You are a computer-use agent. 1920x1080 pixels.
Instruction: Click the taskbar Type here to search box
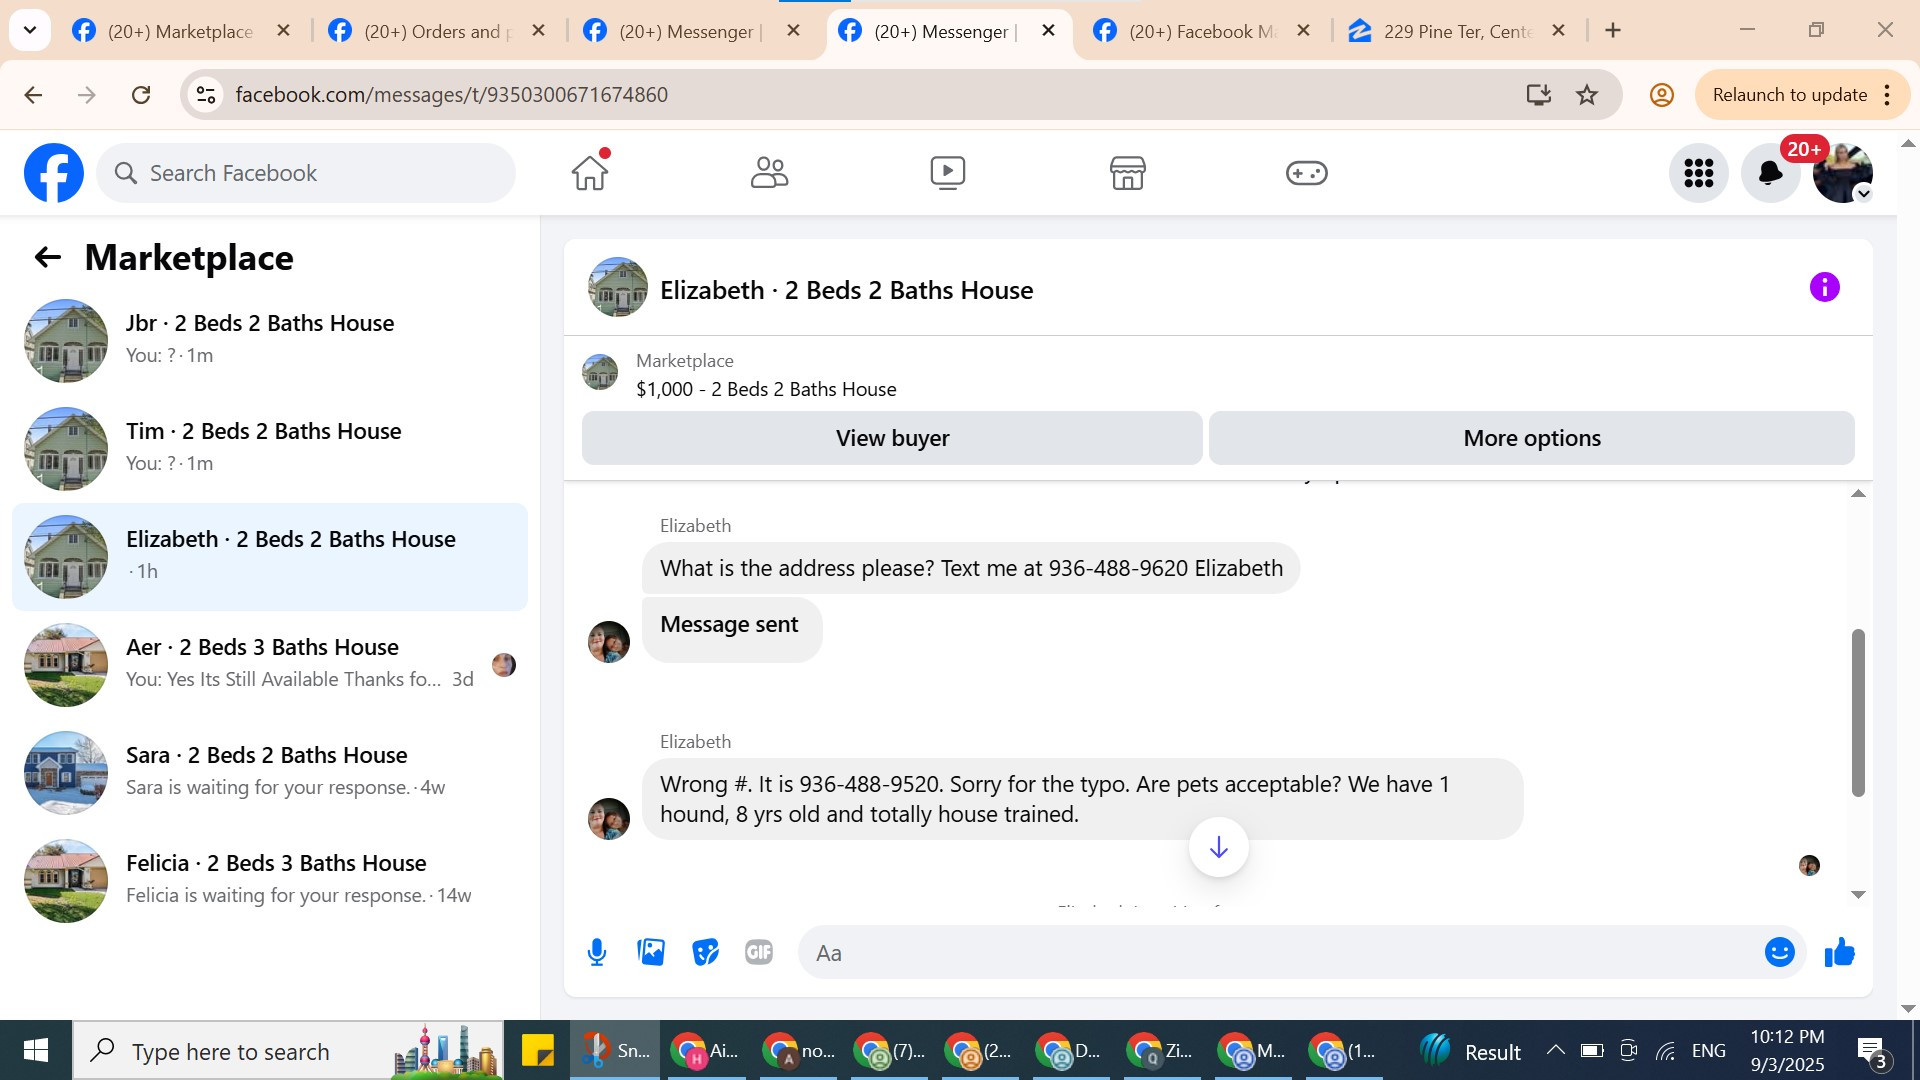(x=288, y=1051)
